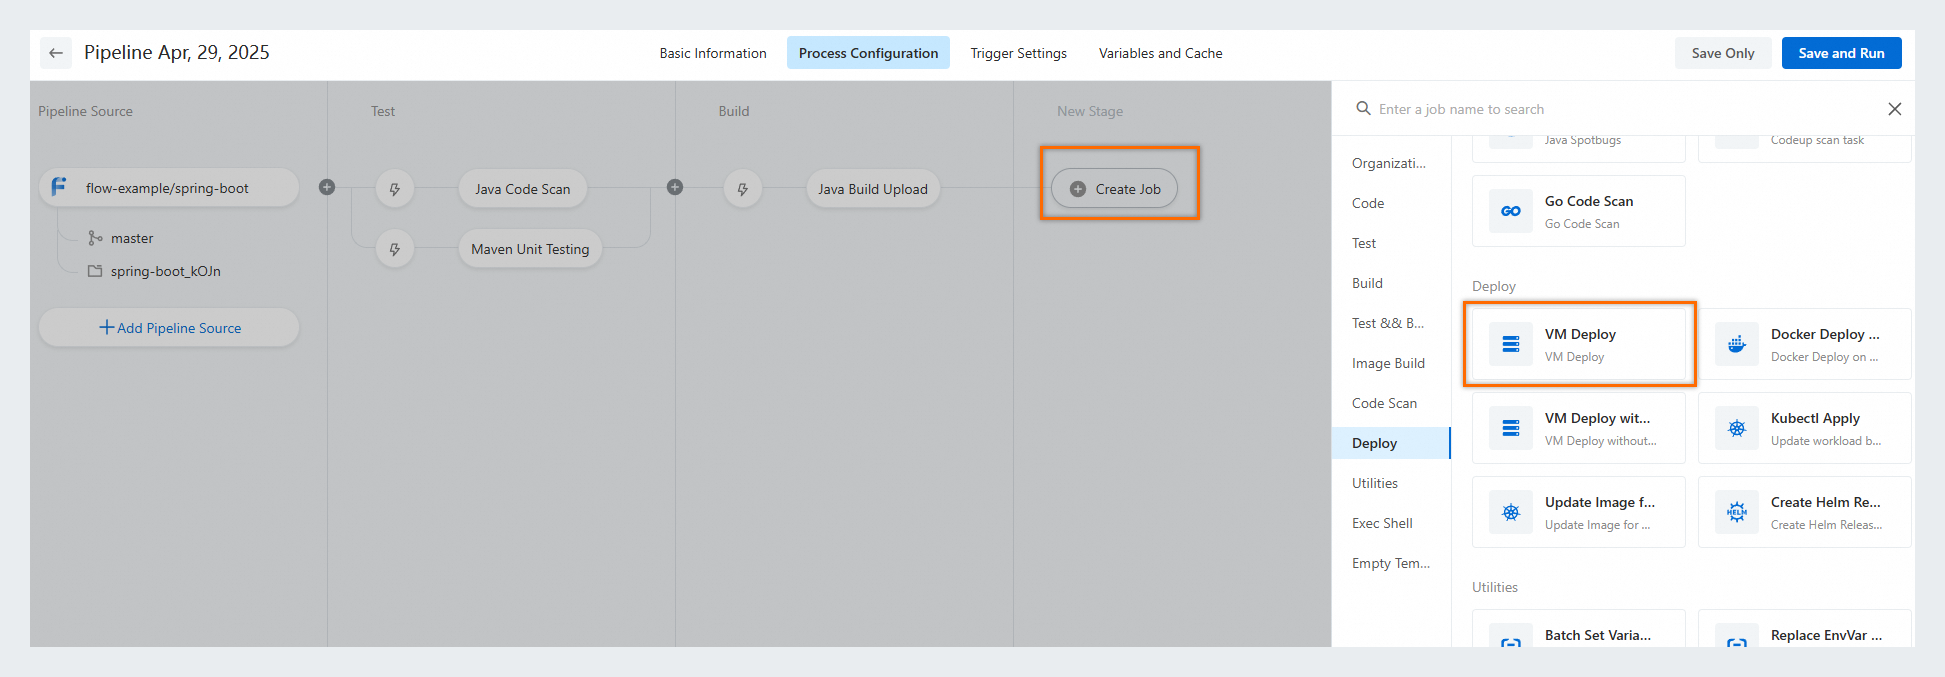Click the Codeup scan task card
Viewport: 1945px width, 677px height.
point(1805,148)
